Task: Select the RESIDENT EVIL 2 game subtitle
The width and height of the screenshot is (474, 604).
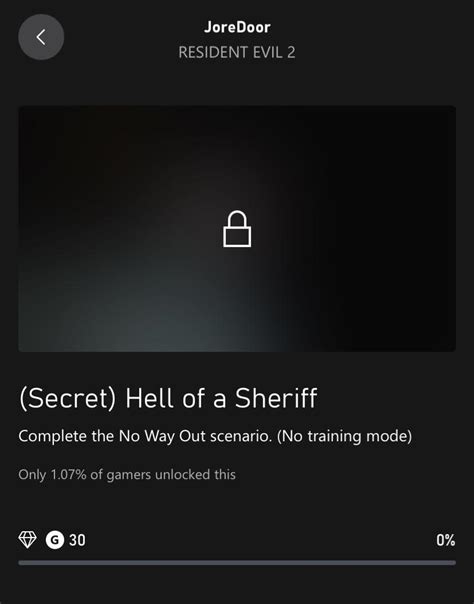Action: coord(237,52)
